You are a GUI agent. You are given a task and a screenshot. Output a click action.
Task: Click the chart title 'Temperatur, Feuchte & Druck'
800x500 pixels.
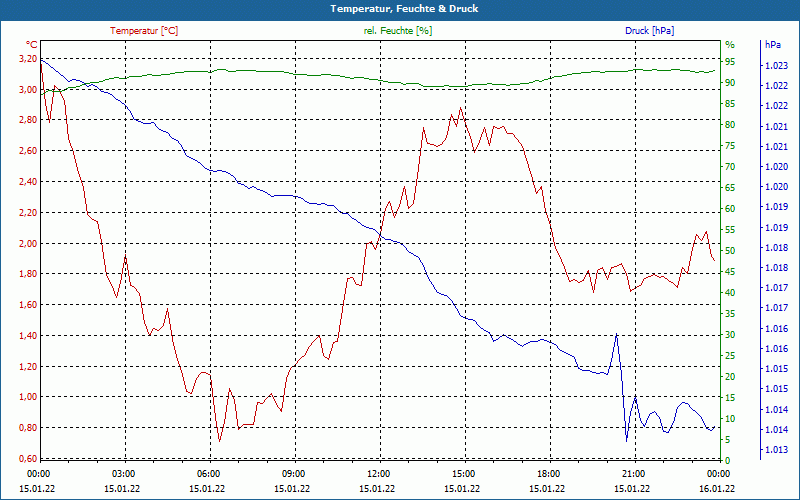[404, 9]
